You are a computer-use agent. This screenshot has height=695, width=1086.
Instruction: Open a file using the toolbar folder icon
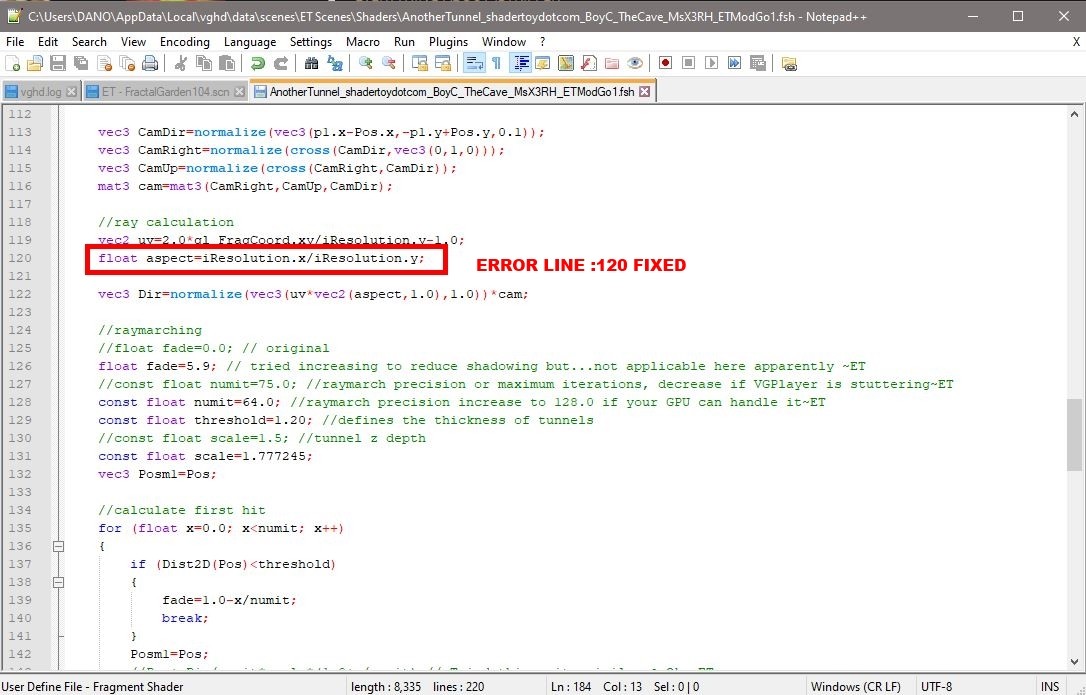pyautogui.click(x=35, y=64)
